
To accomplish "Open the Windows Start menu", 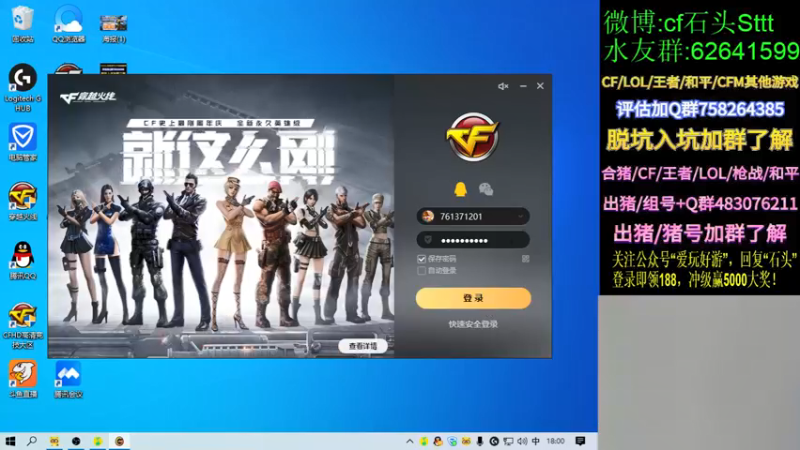I will click(10, 441).
